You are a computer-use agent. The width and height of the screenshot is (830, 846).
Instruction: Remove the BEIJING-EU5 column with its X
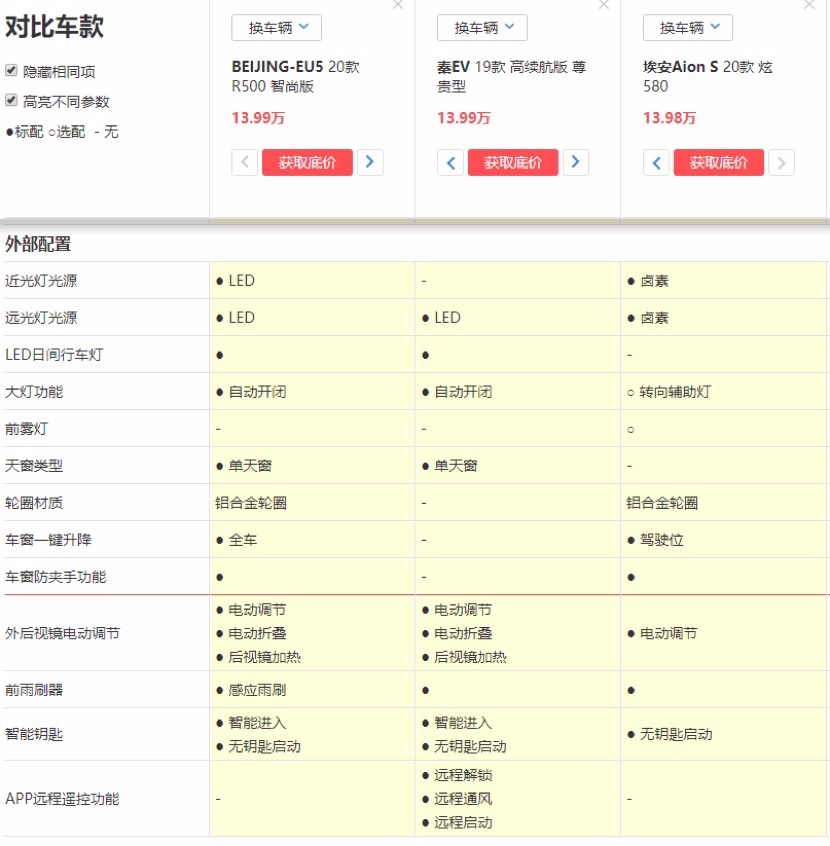click(398, 5)
